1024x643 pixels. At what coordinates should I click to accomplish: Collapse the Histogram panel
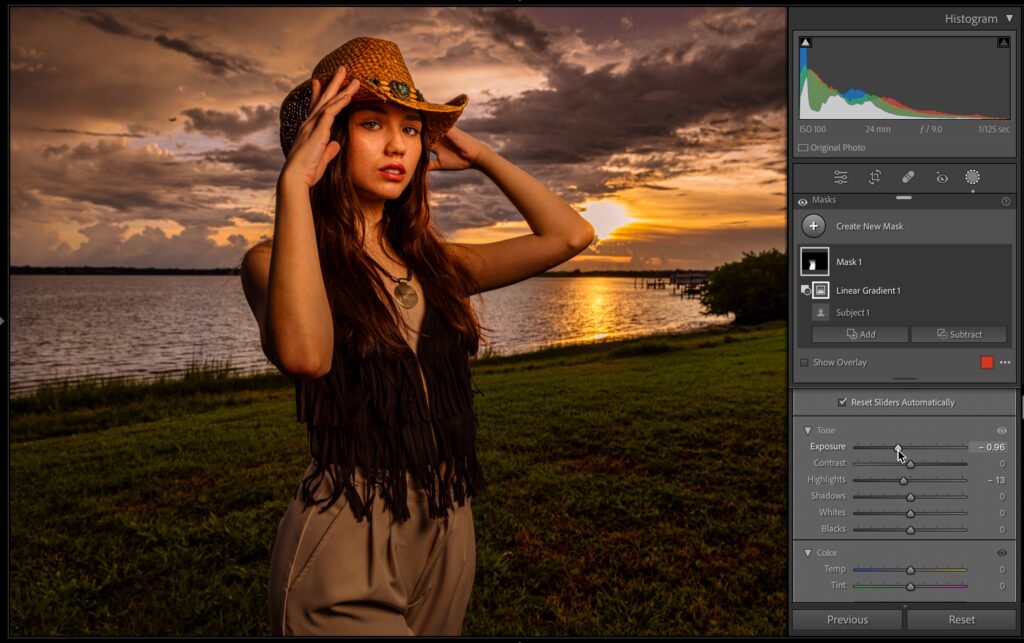pyautogui.click(x=1009, y=18)
